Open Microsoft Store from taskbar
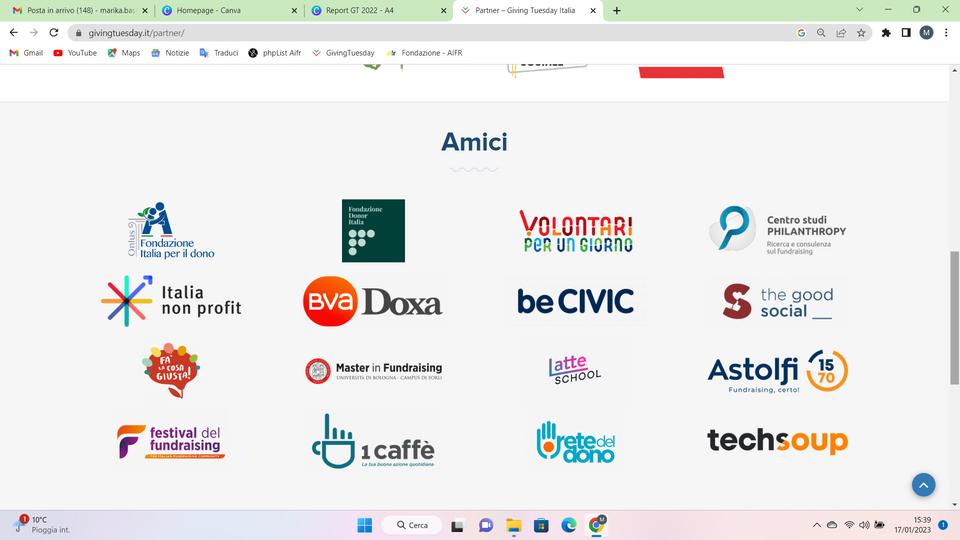960x540 pixels. 541,525
